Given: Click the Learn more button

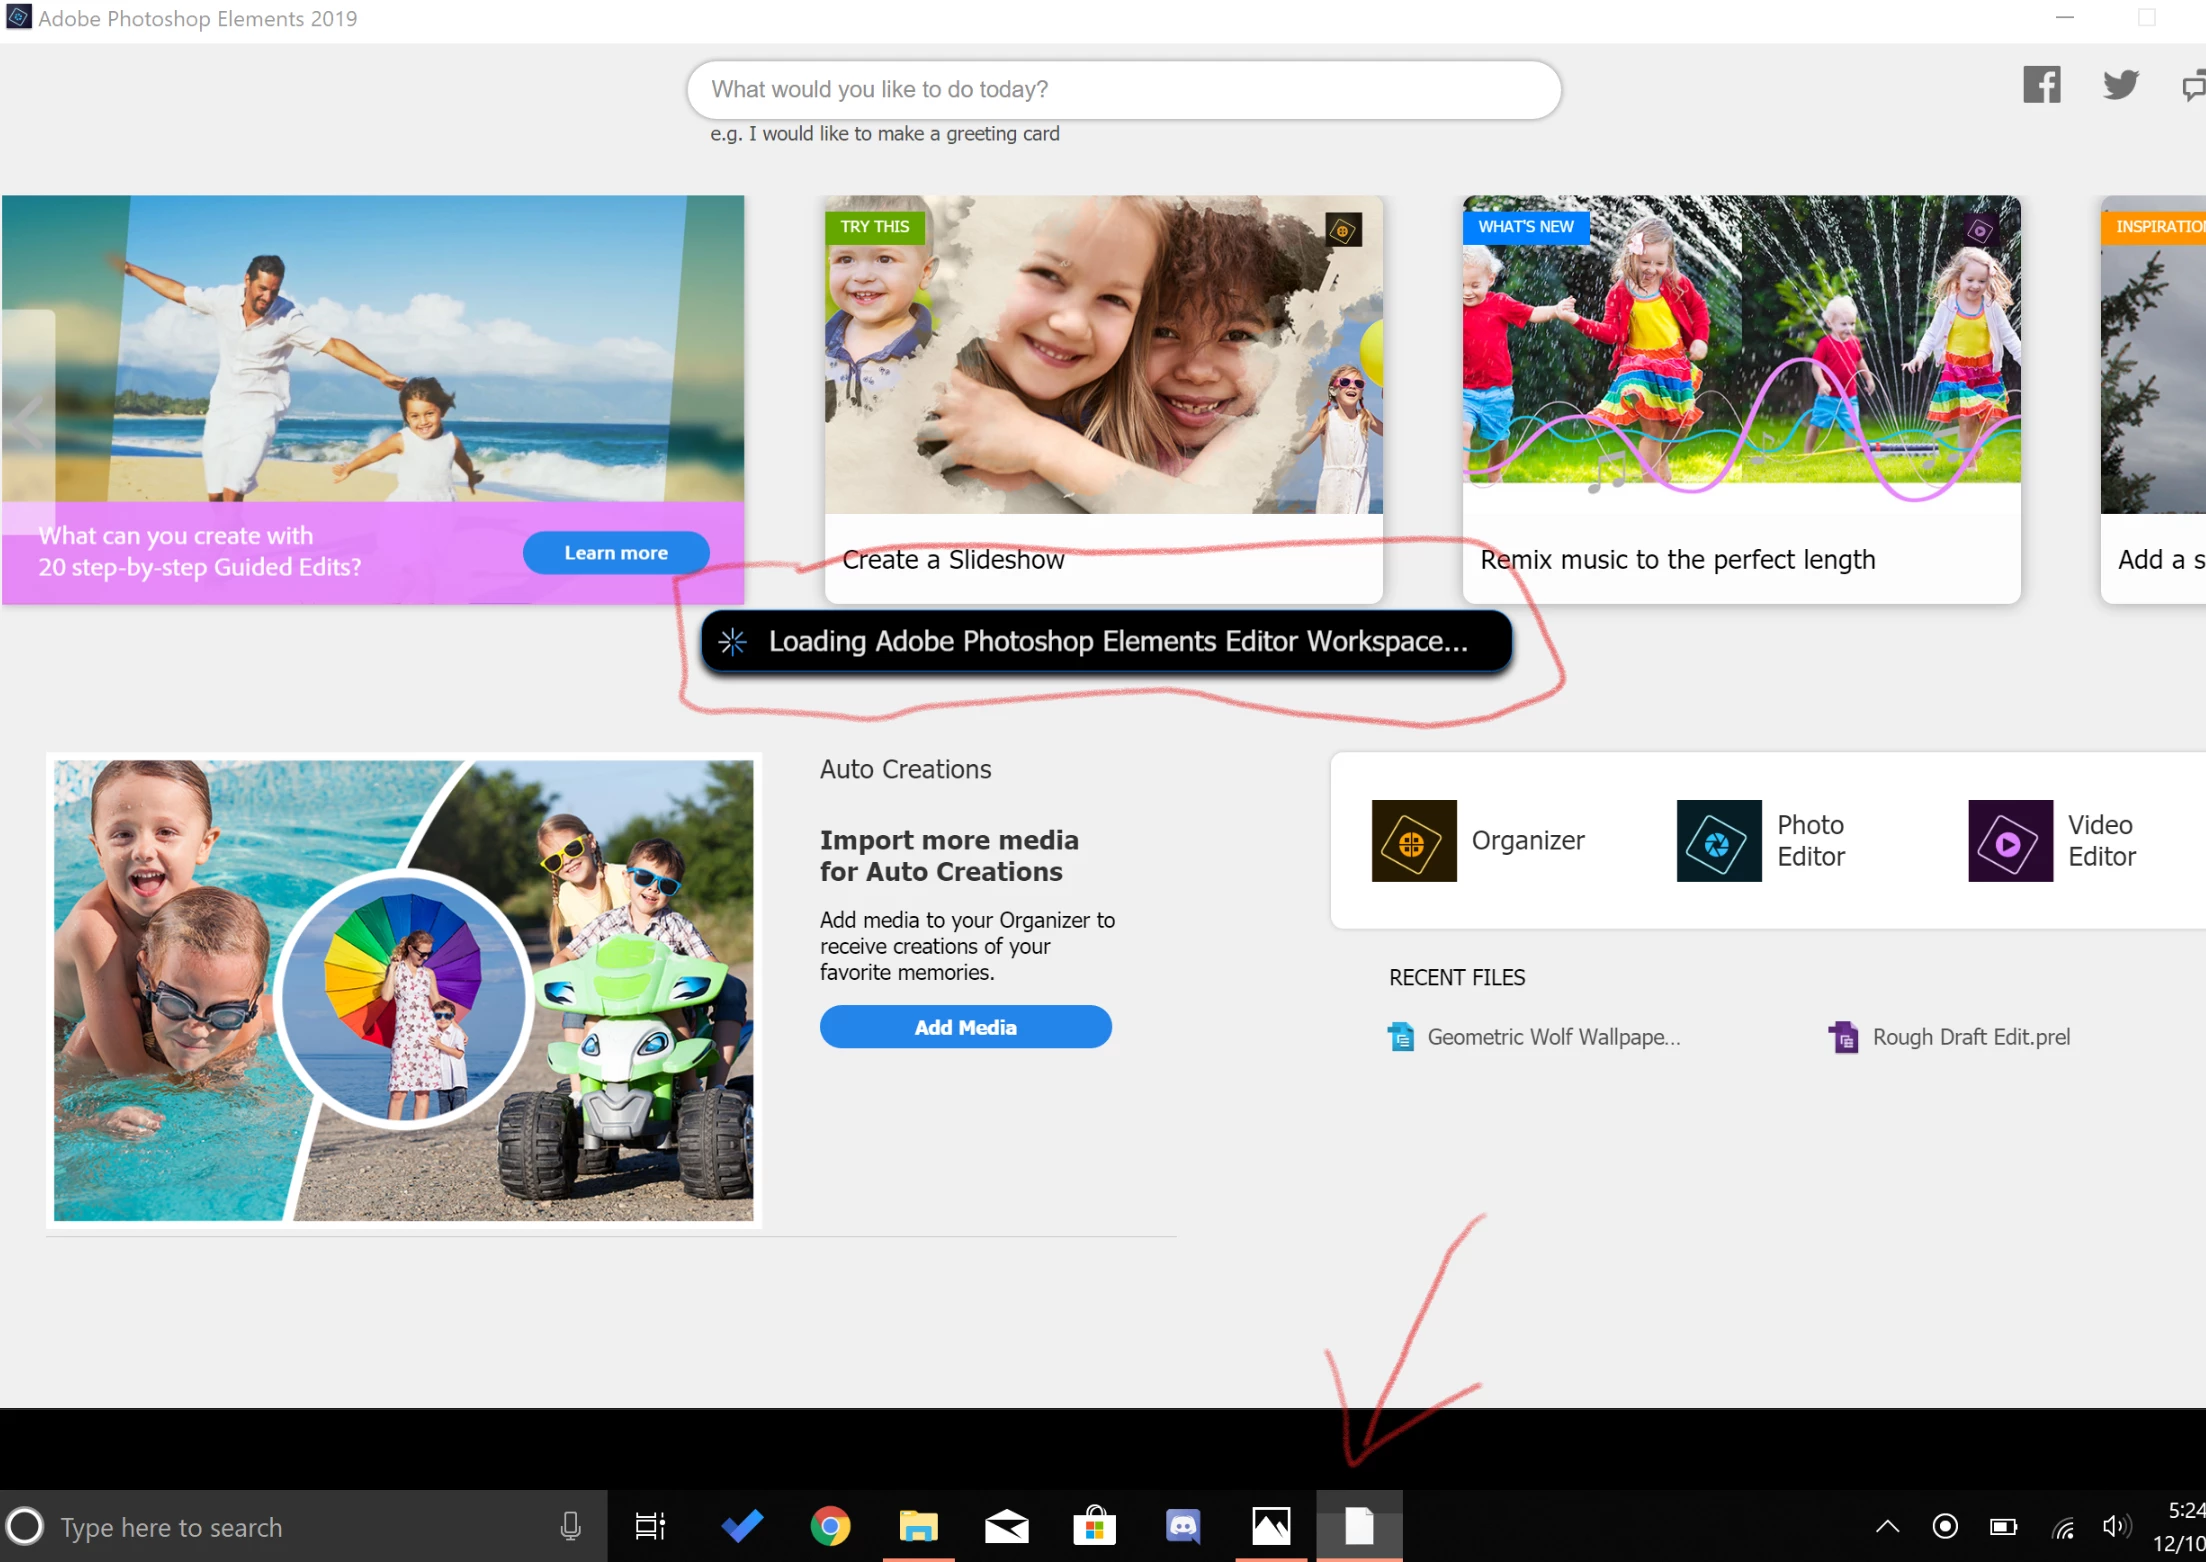Looking at the screenshot, I should click(616, 552).
